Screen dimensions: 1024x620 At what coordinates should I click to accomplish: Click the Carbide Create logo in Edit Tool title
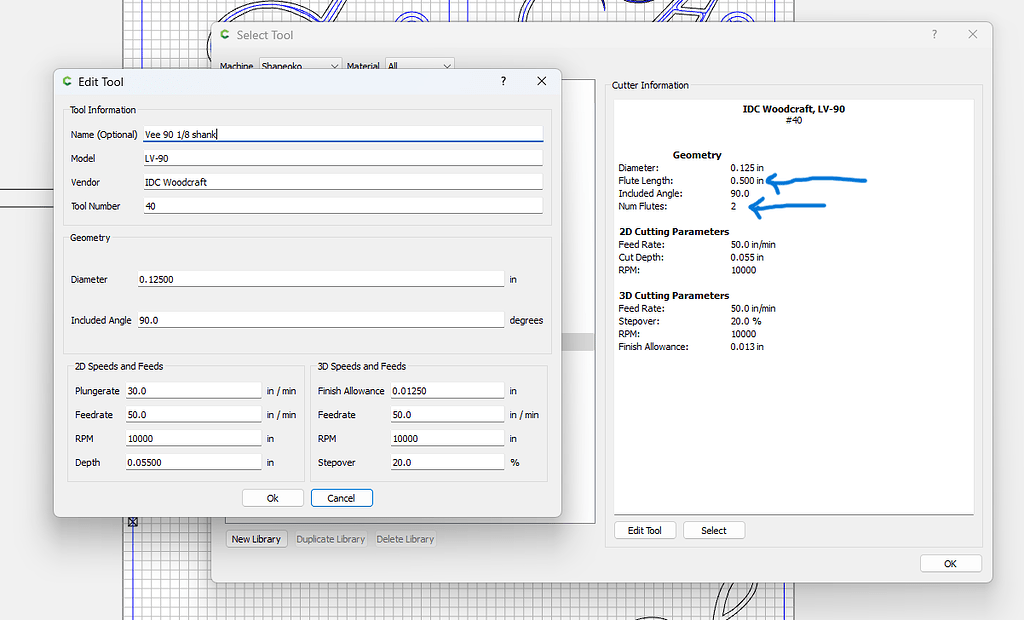click(66, 82)
